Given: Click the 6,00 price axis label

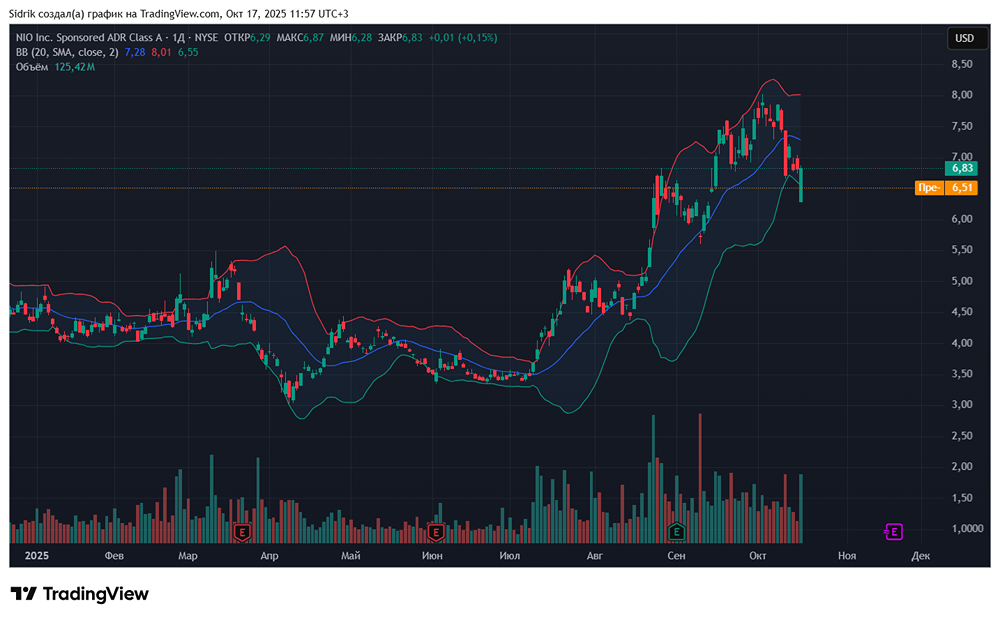Looking at the screenshot, I should 962,219.
